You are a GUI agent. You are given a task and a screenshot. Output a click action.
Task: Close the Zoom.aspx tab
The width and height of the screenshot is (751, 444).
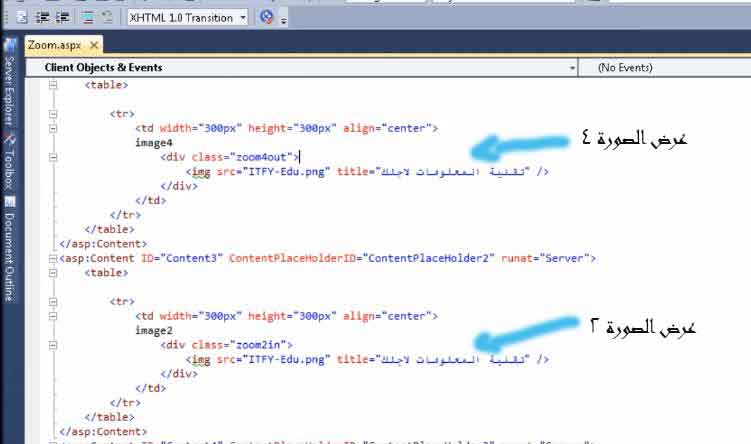pyautogui.click(x=94, y=45)
